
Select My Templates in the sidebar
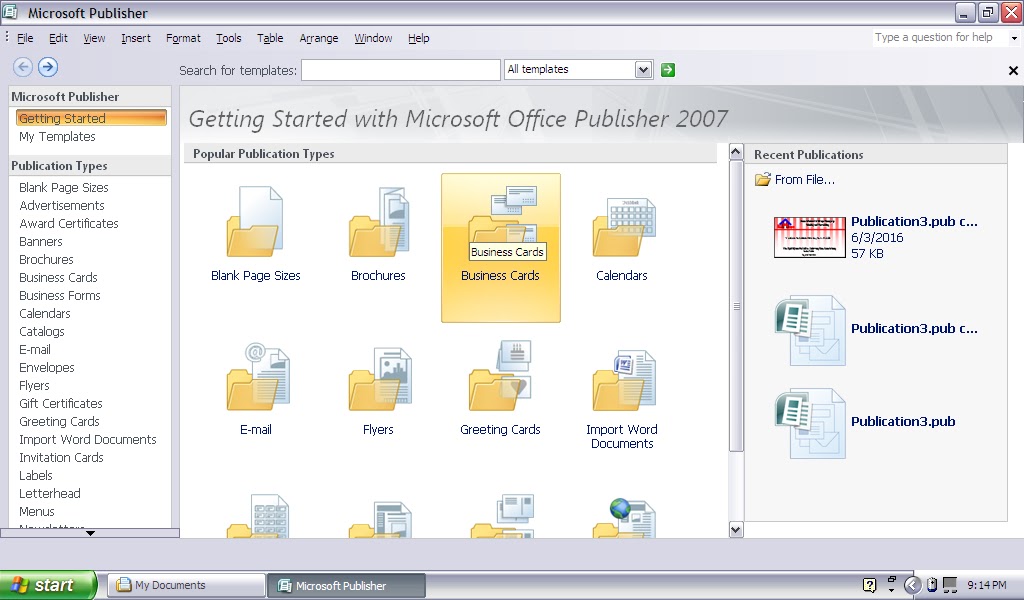tap(57, 136)
